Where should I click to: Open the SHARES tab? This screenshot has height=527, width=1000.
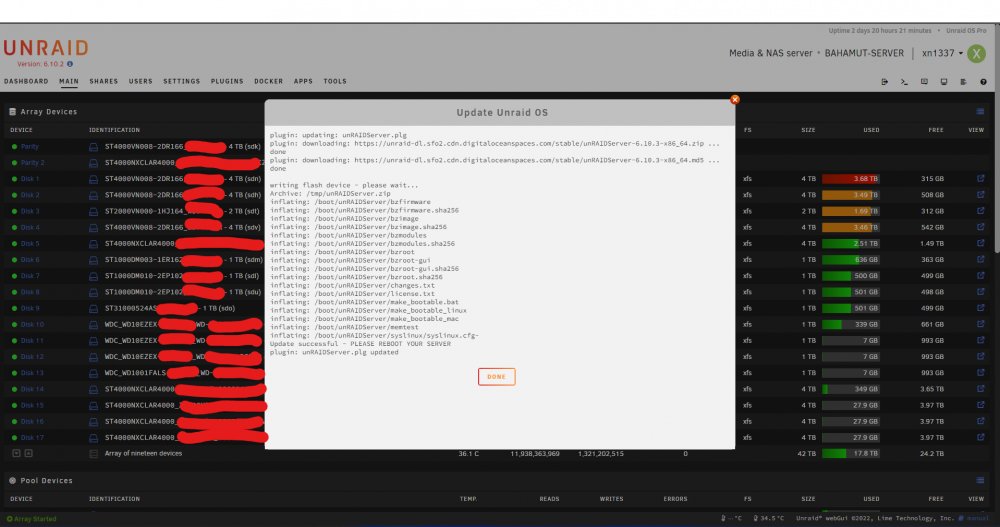coord(103,82)
